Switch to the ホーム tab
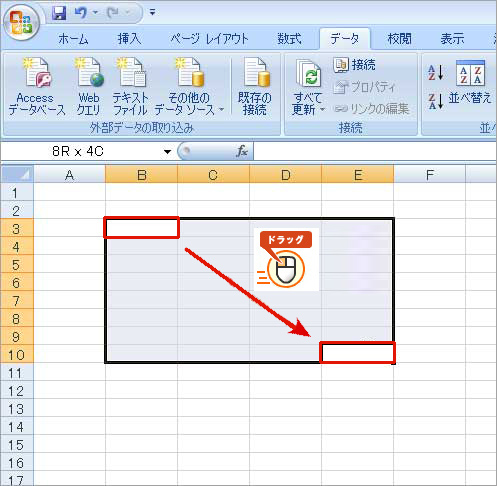Screen dimensions: 497x486 click(73, 39)
